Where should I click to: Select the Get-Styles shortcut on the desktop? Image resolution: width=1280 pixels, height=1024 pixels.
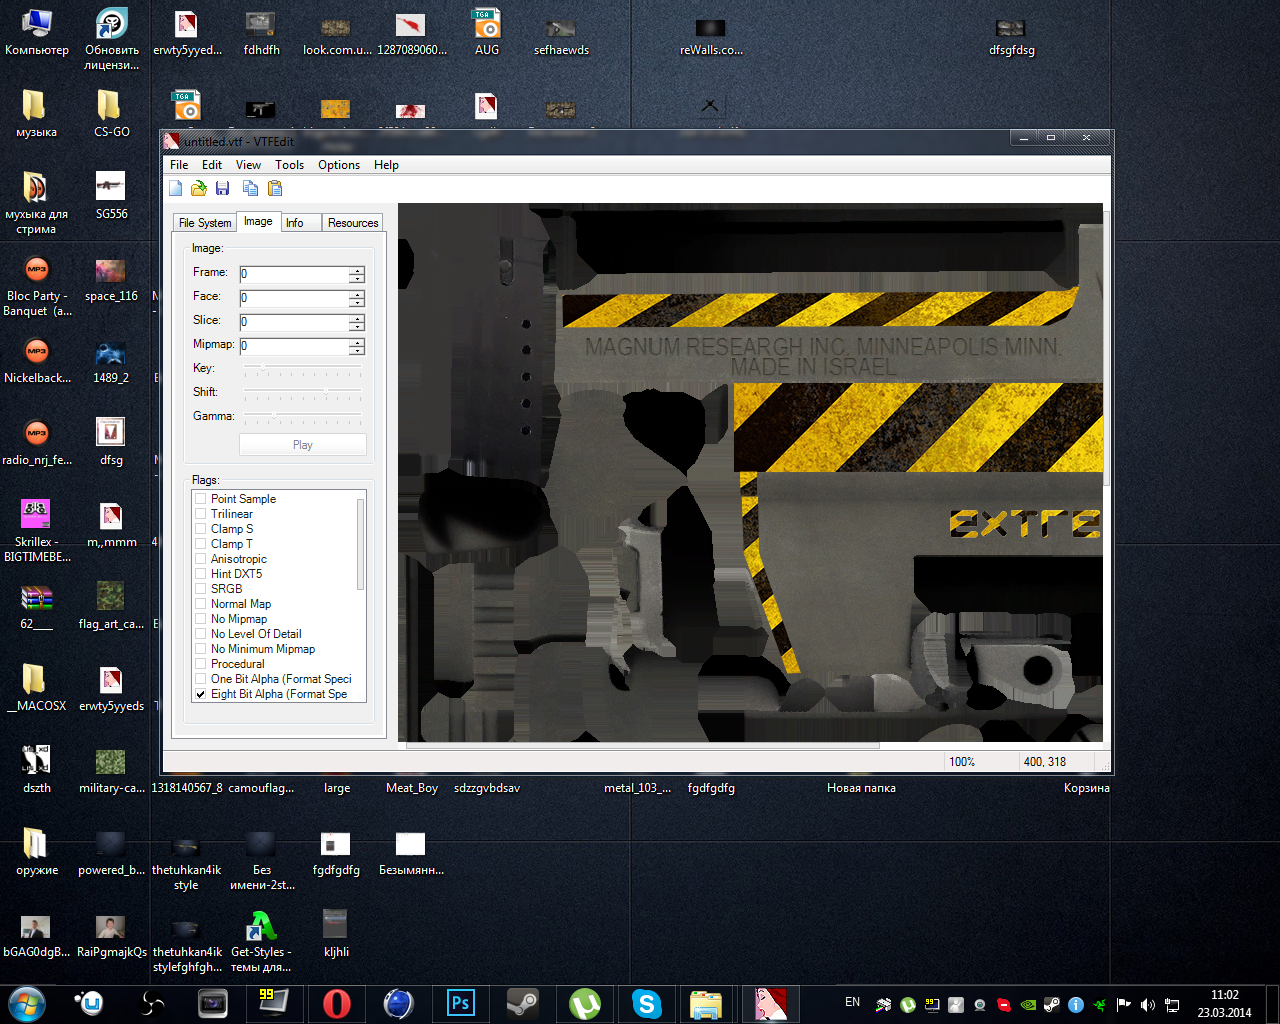pos(261,941)
